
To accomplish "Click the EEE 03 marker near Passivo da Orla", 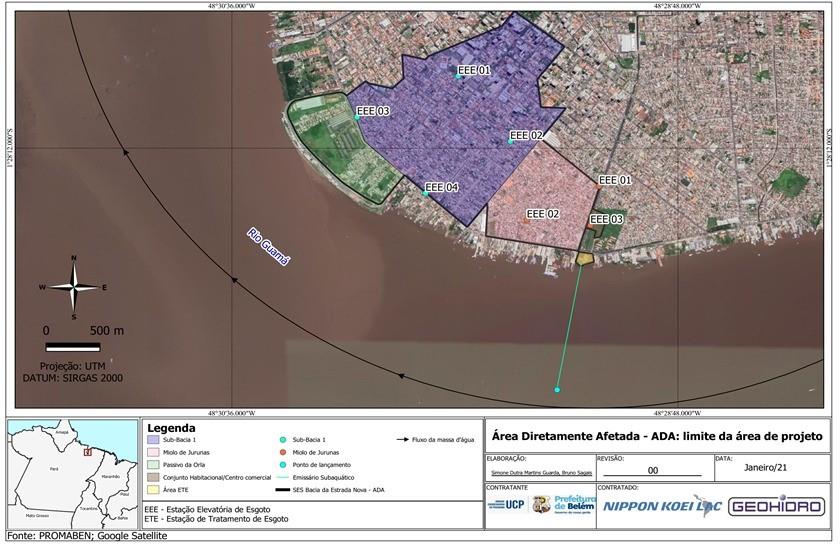I will 357,117.
